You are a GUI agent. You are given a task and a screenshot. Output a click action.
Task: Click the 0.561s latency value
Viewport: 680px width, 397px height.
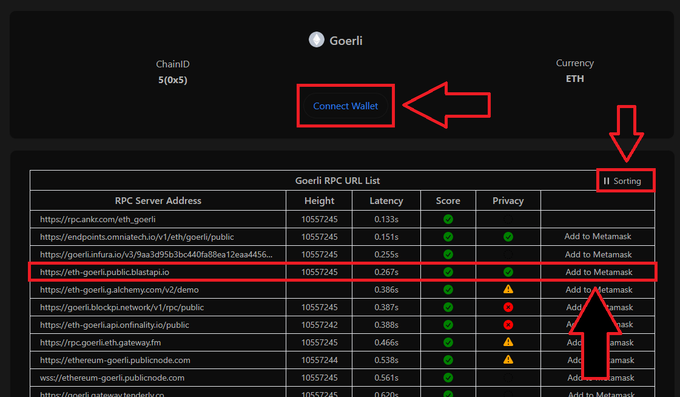(x=386, y=377)
